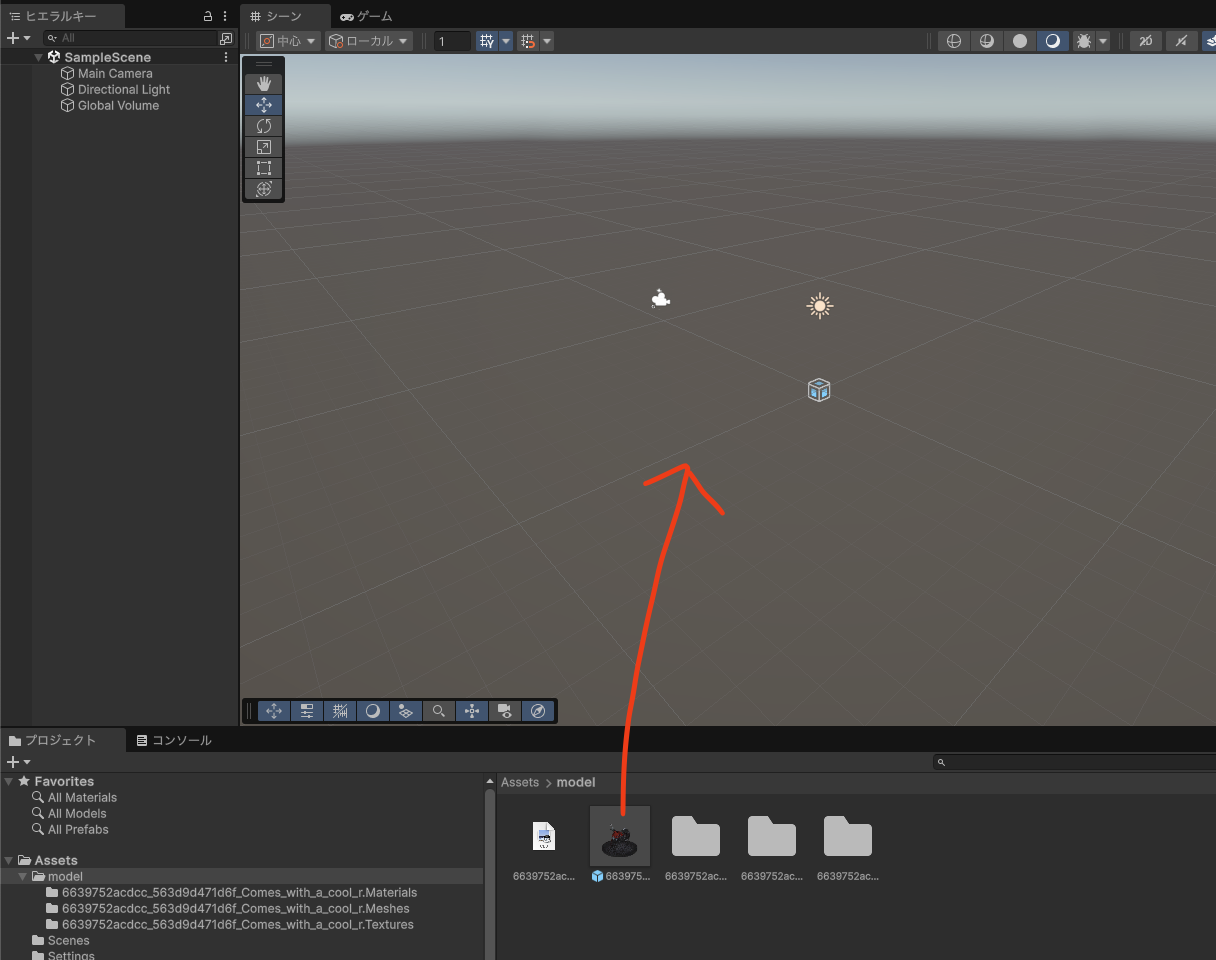Open the 中心 pivot mode dropdown
The image size is (1216, 960).
287,40
